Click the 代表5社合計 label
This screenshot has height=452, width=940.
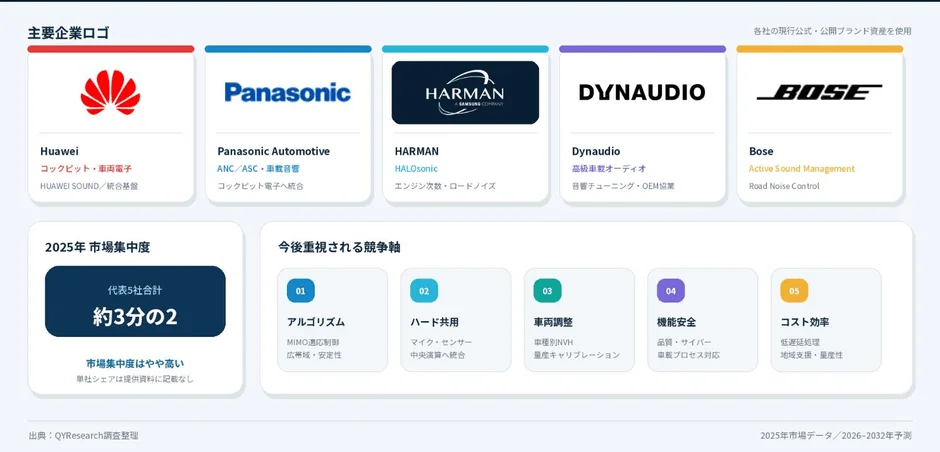[x=135, y=290]
